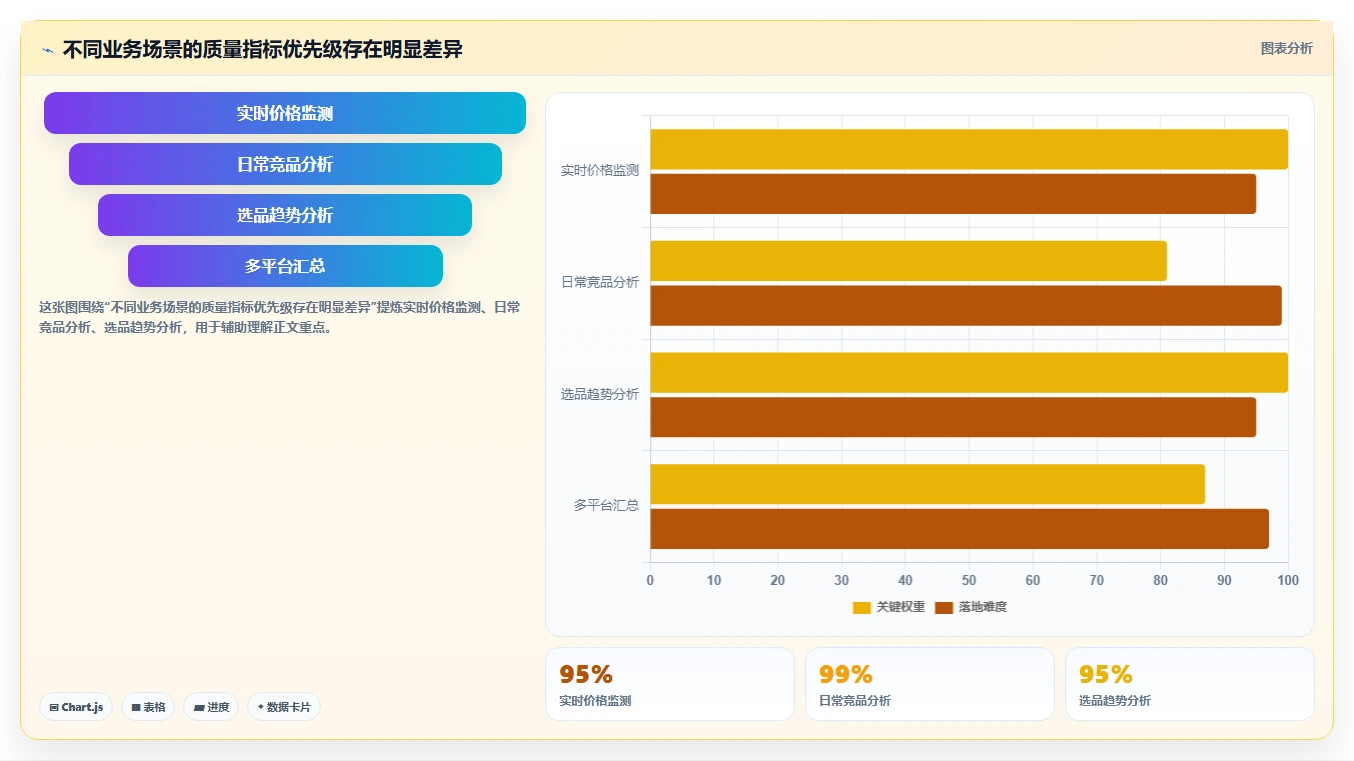Click the yellow 关键权重 bar for 多平台汇总
Image resolution: width=1354 pixels, height=761 pixels.
(928, 484)
